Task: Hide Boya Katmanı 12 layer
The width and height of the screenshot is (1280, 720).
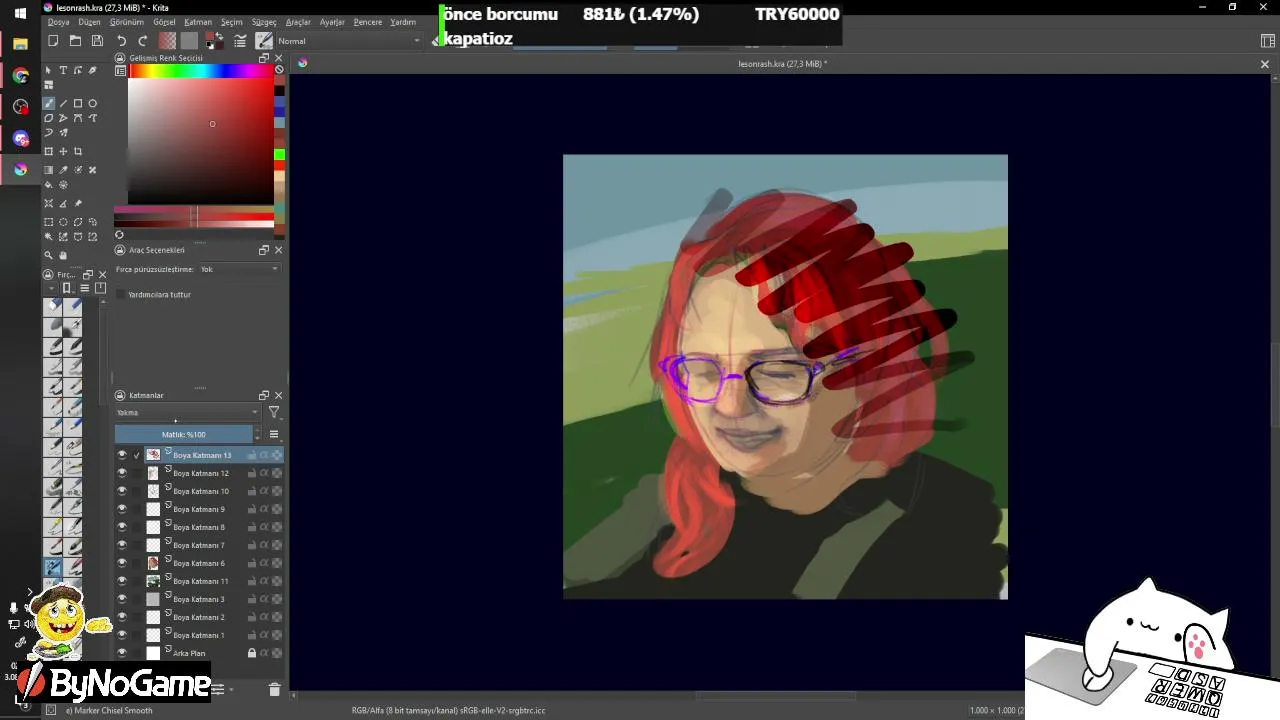Action: [122, 473]
